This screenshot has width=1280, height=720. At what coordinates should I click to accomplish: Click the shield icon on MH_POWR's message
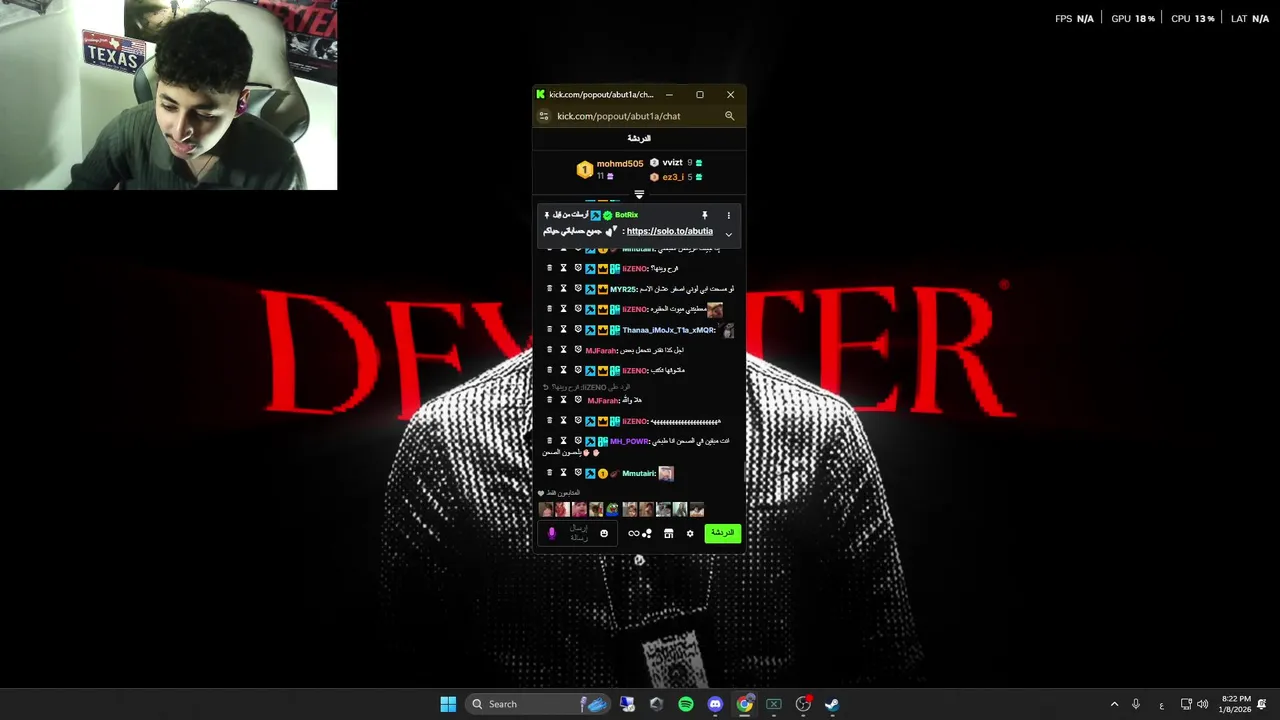(578, 441)
